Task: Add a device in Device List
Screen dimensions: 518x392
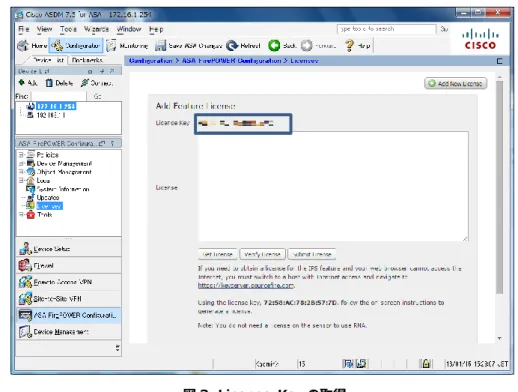Action: 28,83
